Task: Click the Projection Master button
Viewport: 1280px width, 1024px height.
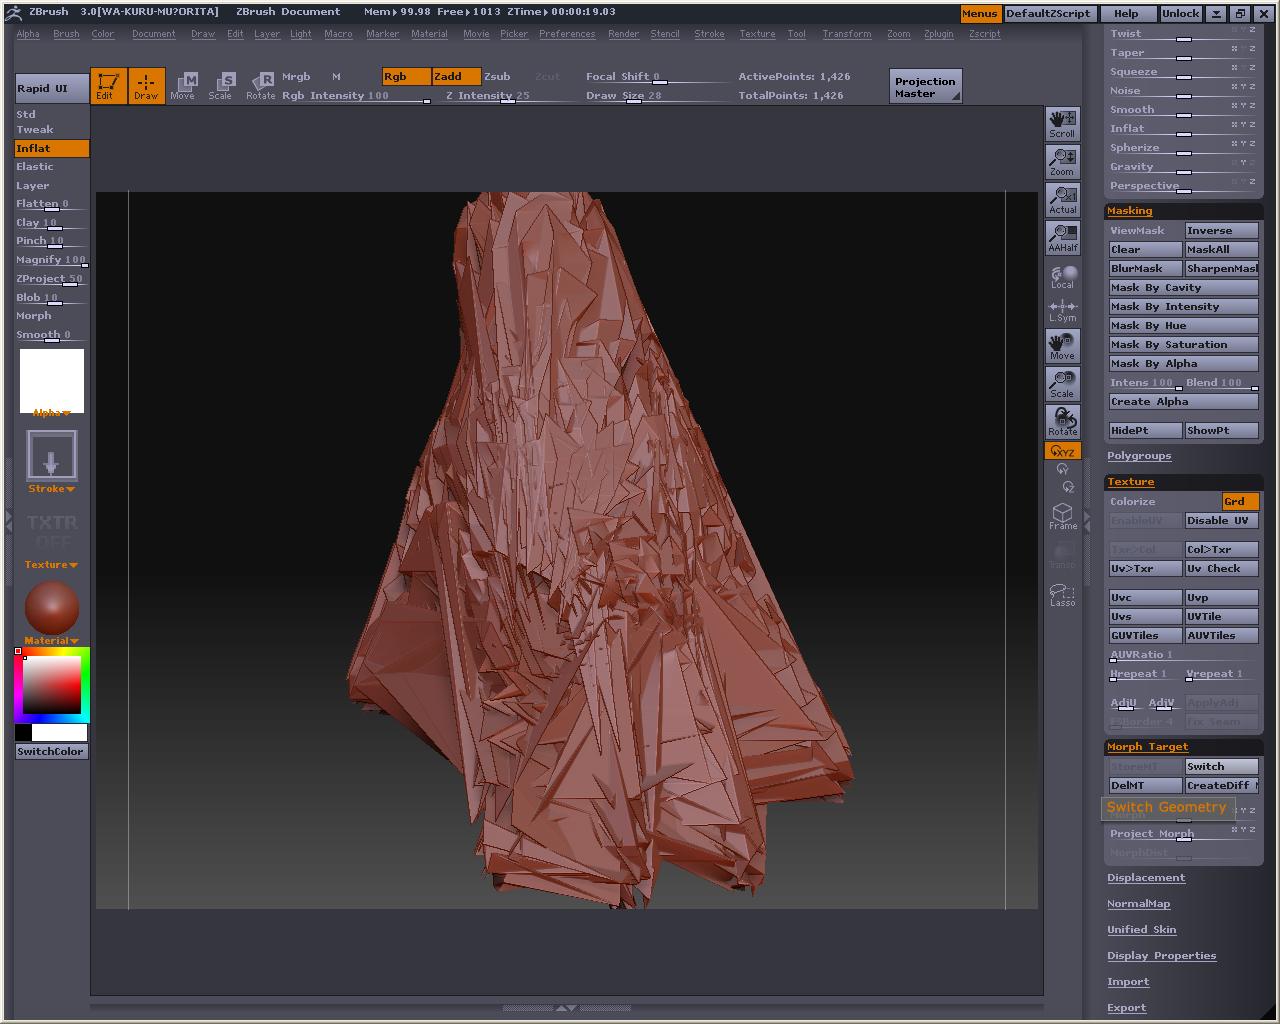Action: [x=925, y=87]
